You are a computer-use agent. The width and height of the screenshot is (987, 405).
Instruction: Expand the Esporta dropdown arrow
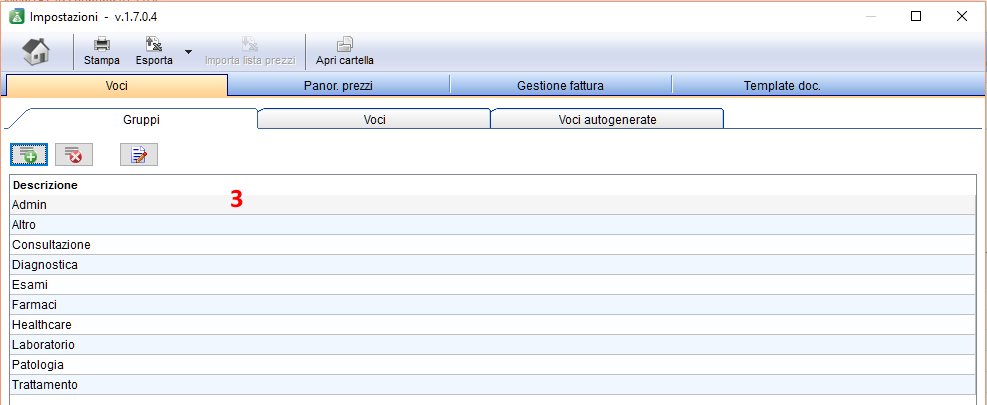[188, 52]
